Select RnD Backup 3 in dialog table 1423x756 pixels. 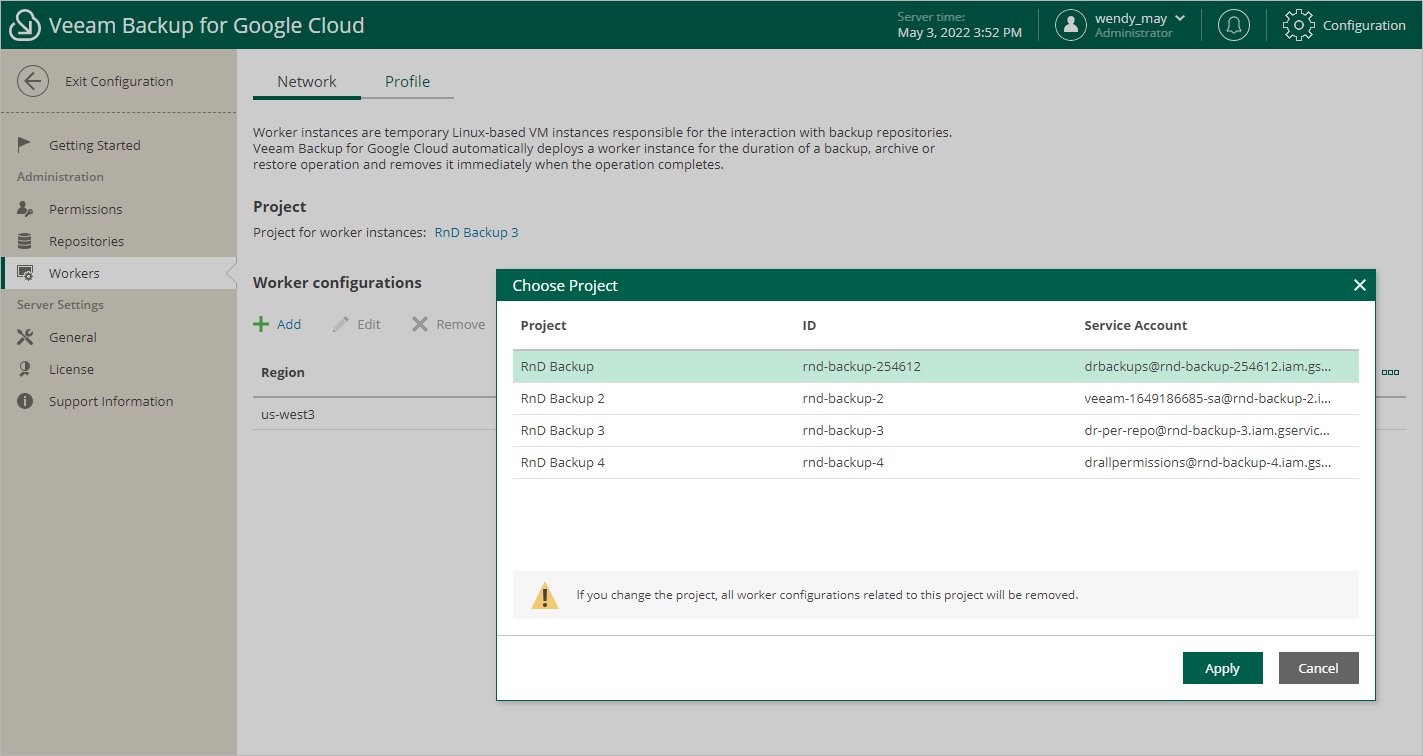click(936, 430)
